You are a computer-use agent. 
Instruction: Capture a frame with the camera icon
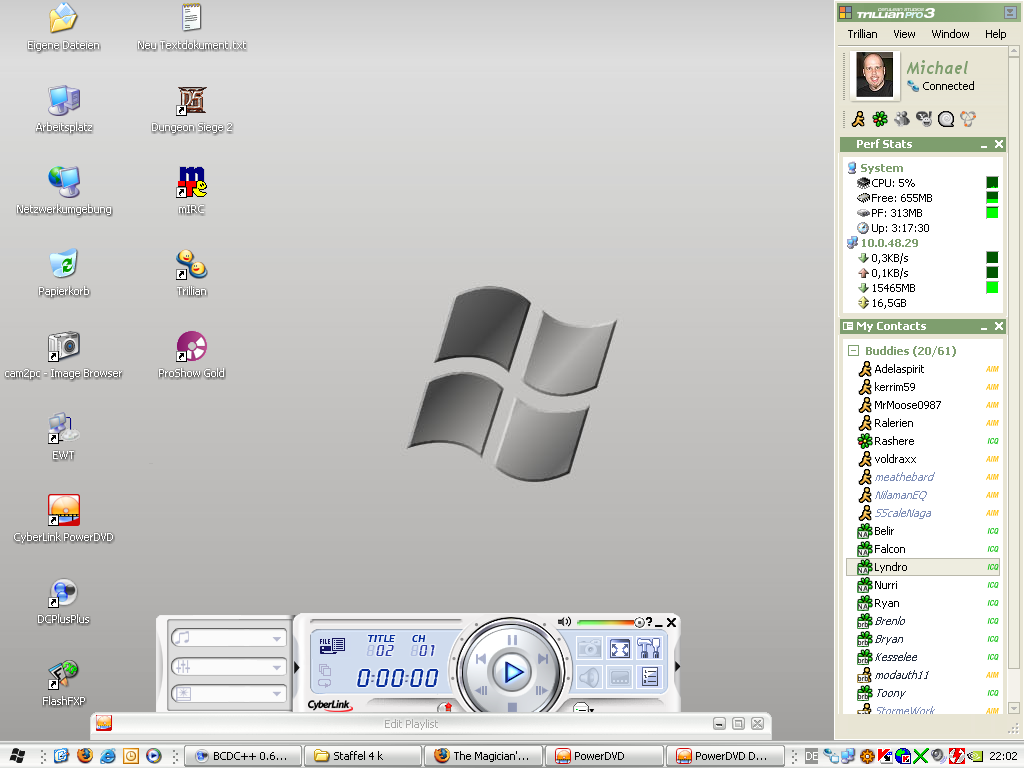click(589, 648)
